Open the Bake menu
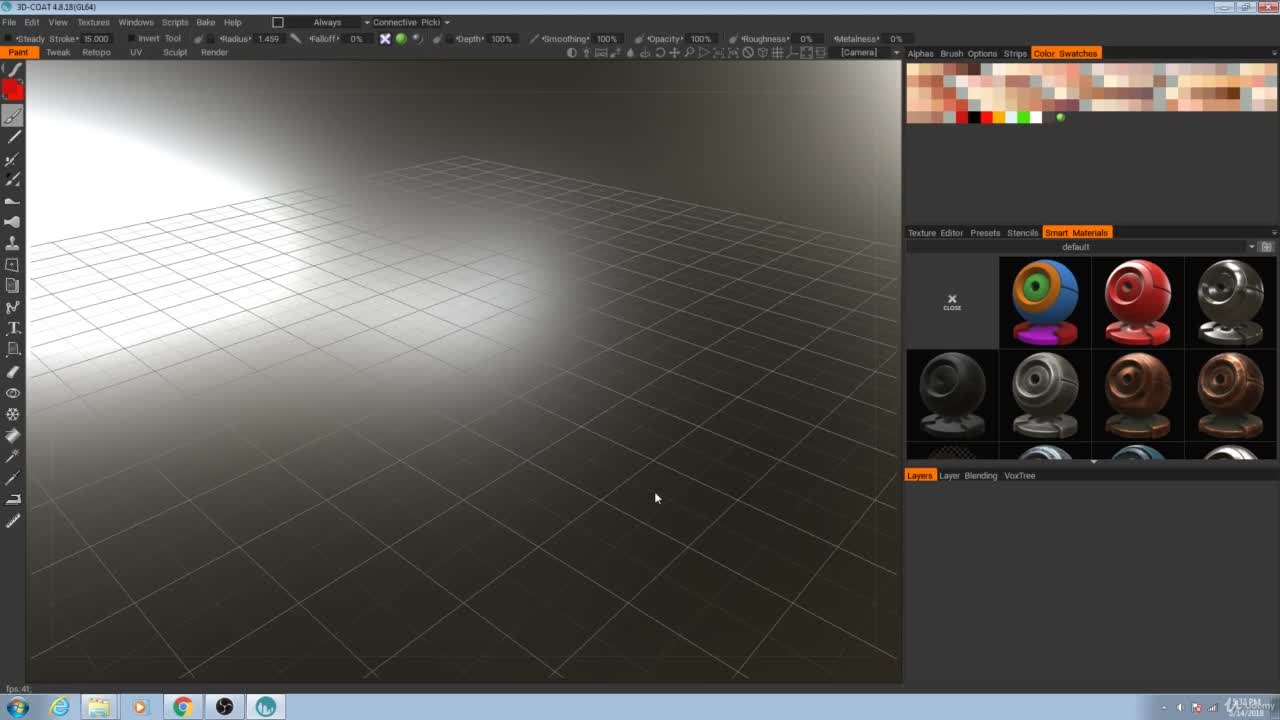The width and height of the screenshot is (1280, 720). 205,22
